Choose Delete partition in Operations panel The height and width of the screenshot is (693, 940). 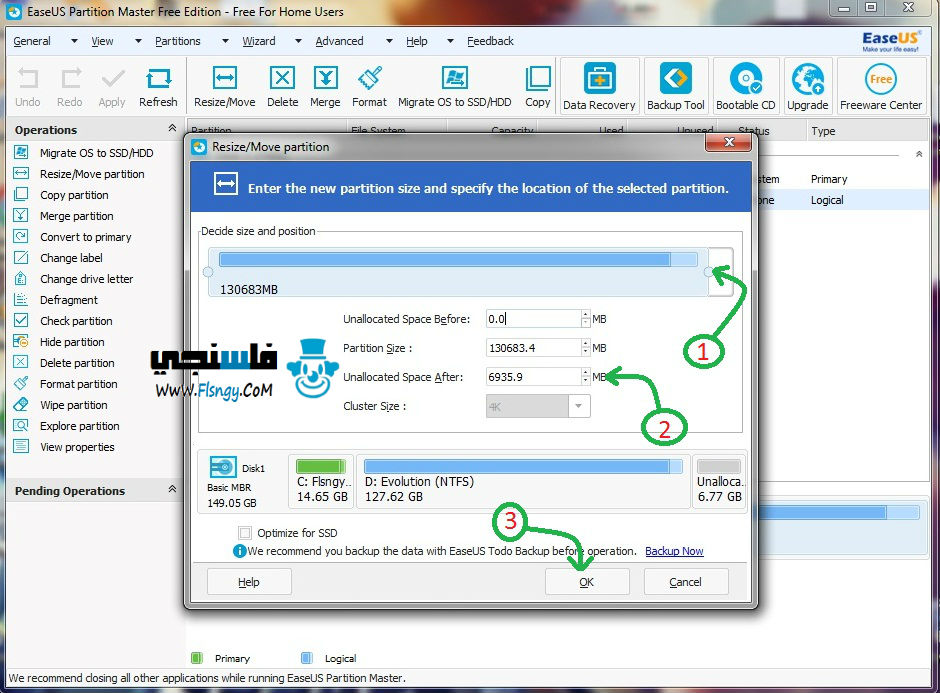(77, 363)
